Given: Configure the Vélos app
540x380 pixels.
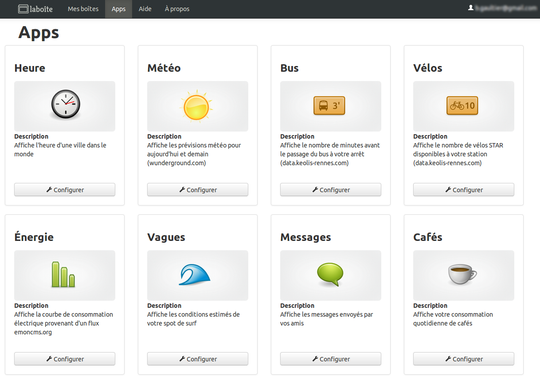Looking at the screenshot, I should coord(464,190).
